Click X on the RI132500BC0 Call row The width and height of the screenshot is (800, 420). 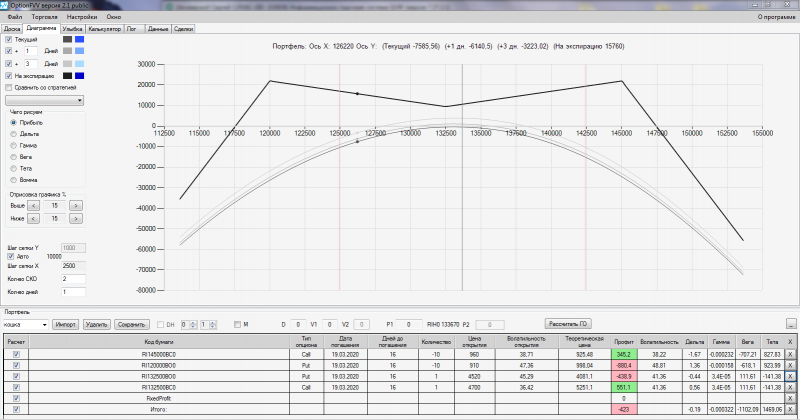pos(790,387)
